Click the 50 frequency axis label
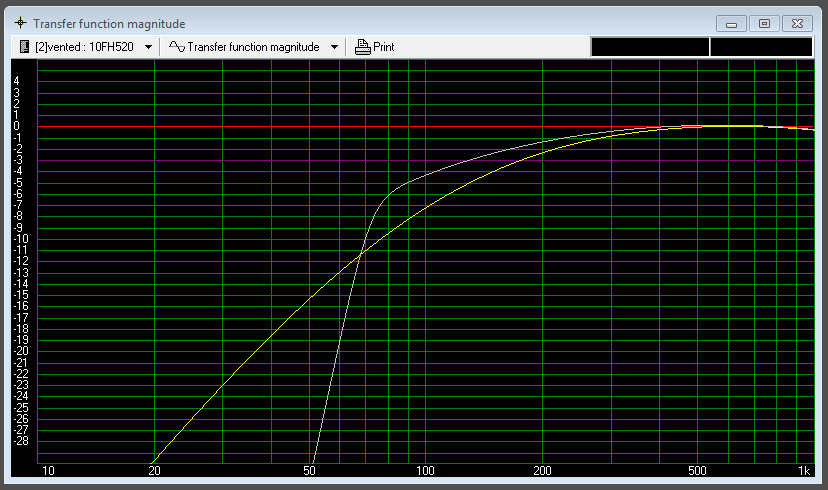The width and height of the screenshot is (828, 490). click(x=309, y=470)
